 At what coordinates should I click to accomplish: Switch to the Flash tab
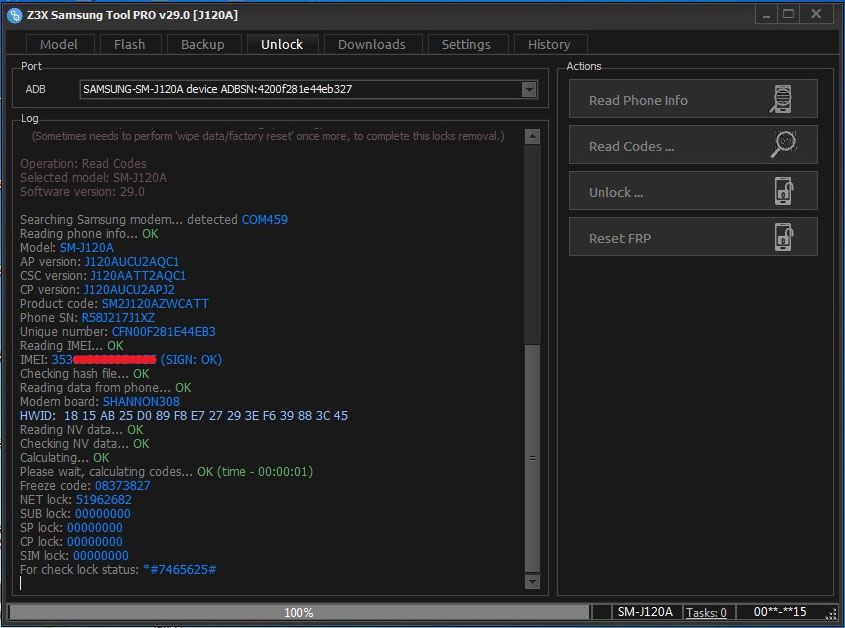pyautogui.click(x=129, y=44)
